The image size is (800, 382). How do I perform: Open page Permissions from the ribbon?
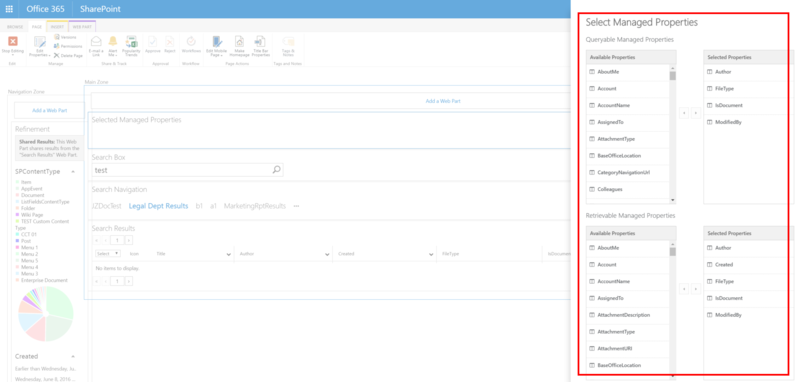click(68, 46)
